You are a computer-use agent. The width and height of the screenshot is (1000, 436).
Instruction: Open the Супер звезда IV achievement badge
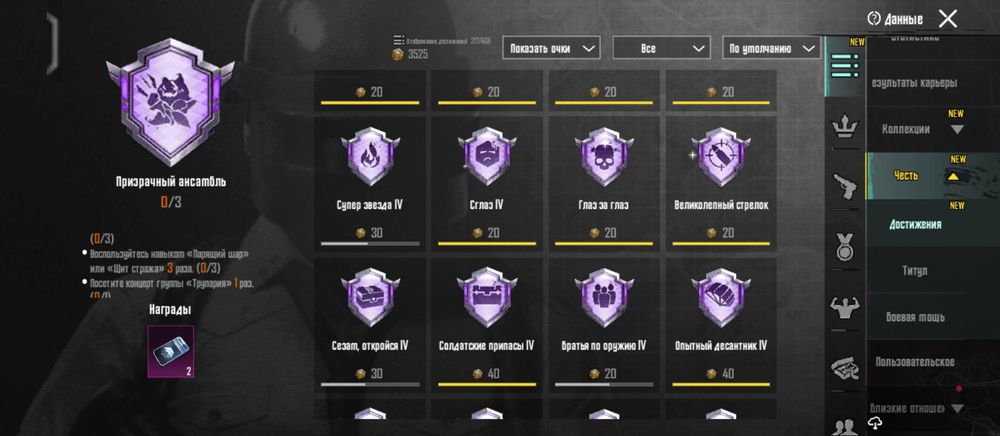point(369,156)
